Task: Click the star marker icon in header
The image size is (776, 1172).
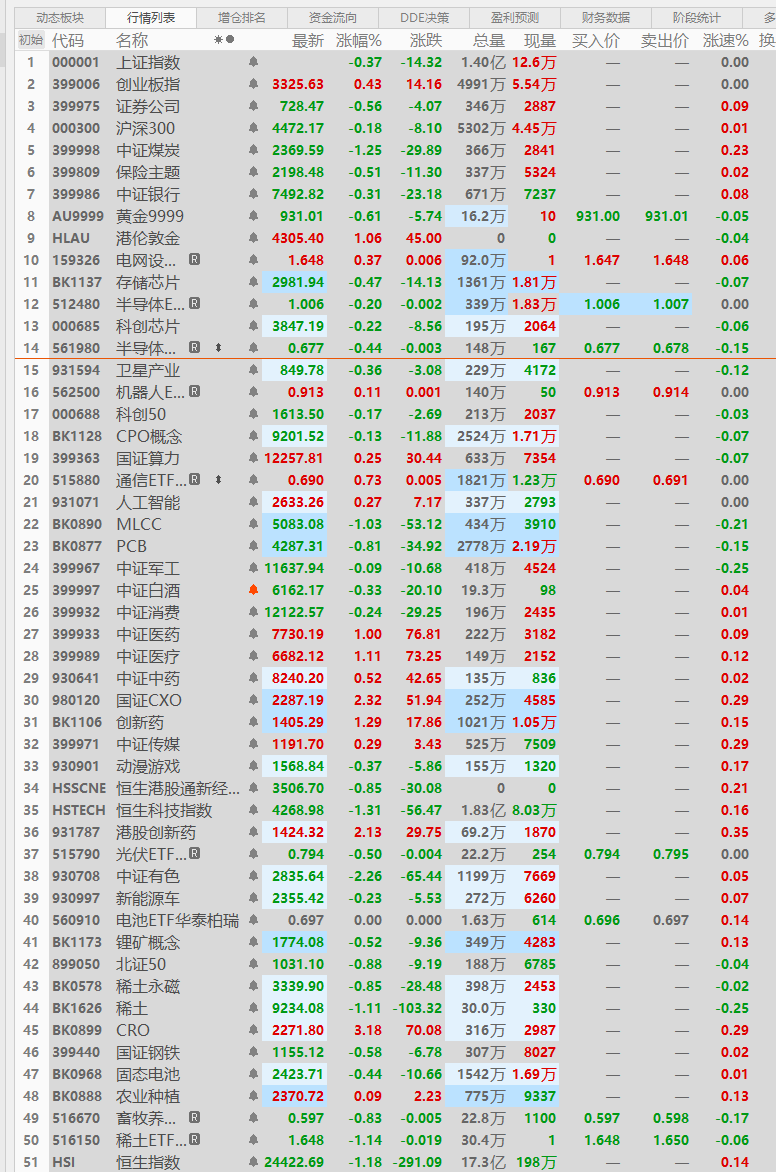Action: point(218,40)
